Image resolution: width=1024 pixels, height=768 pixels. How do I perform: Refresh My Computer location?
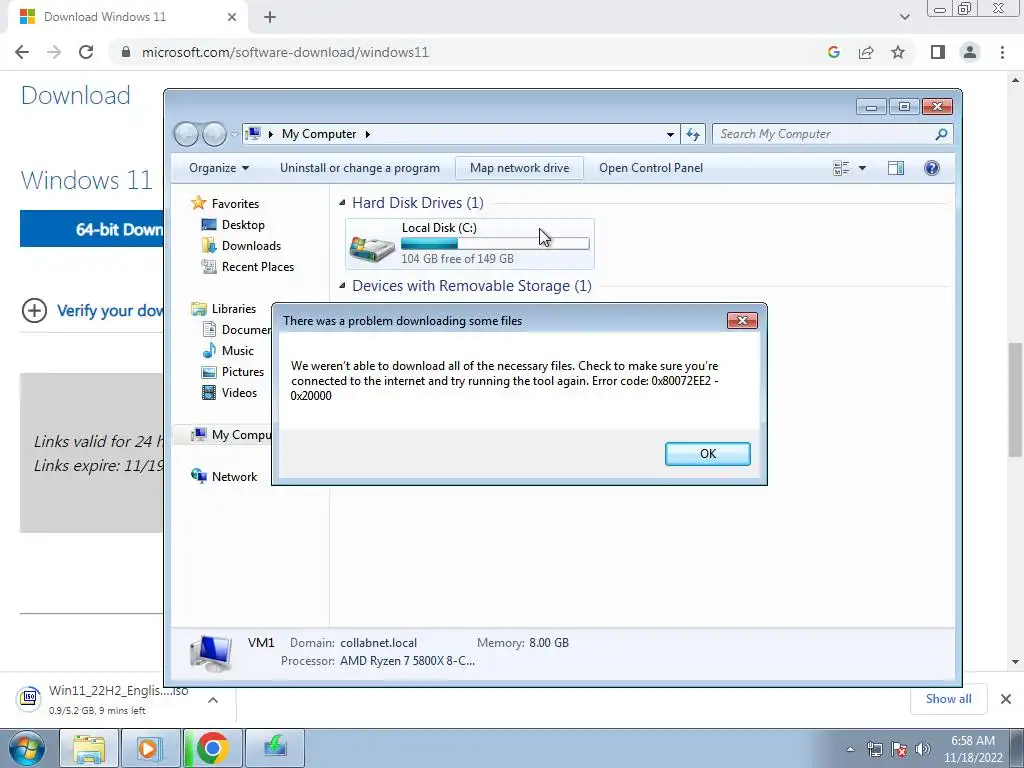pyautogui.click(x=692, y=135)
